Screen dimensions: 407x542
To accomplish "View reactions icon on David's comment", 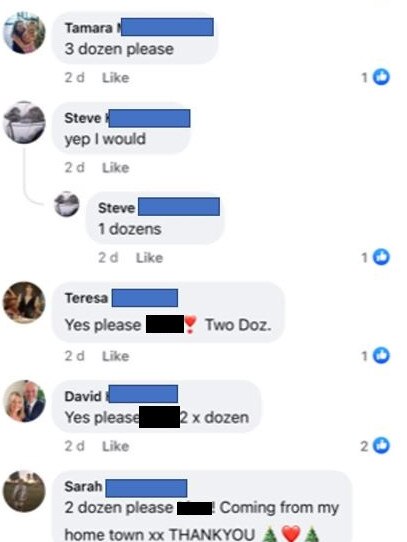I will pos(381,445).
